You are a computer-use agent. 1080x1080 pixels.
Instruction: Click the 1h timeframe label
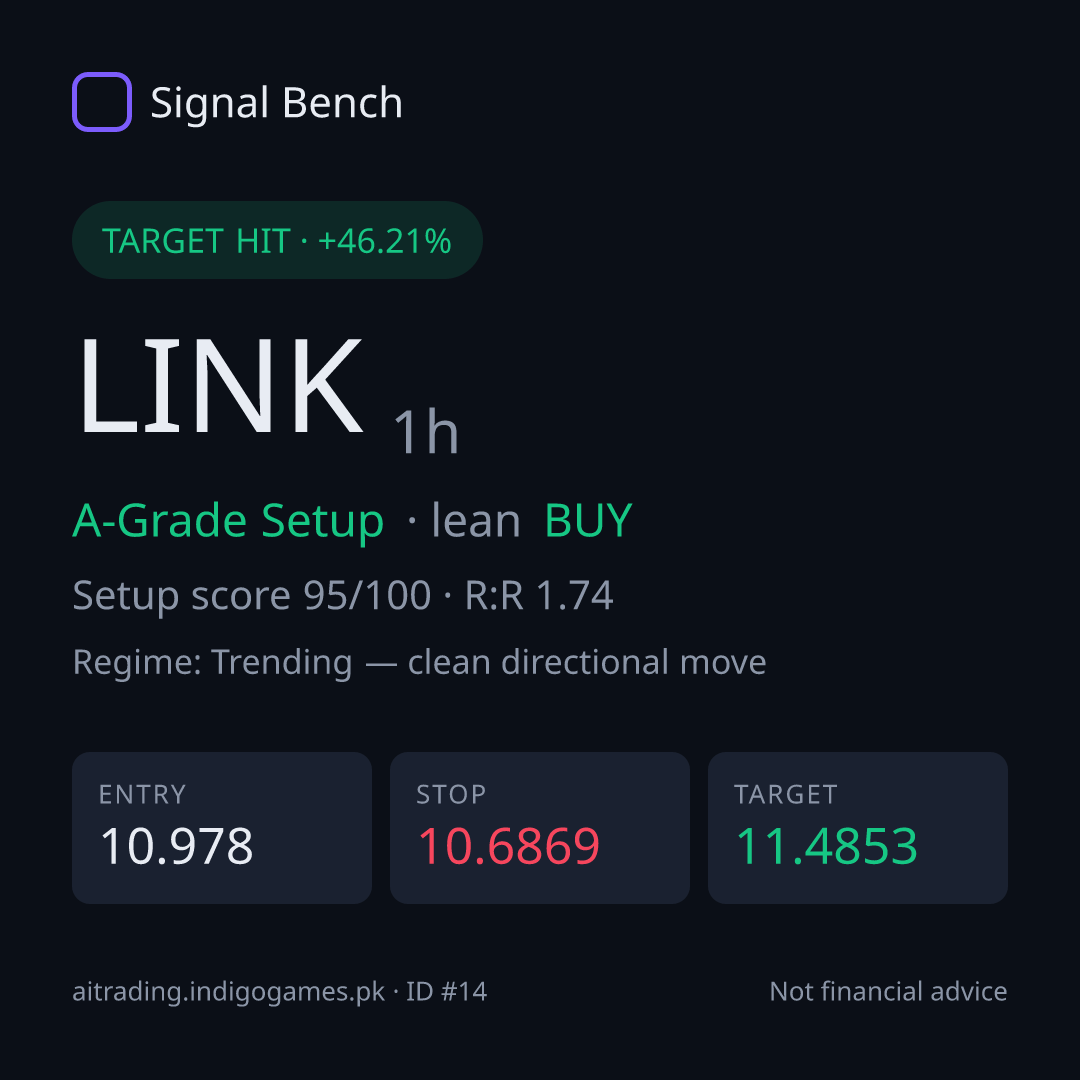[426, 432]
